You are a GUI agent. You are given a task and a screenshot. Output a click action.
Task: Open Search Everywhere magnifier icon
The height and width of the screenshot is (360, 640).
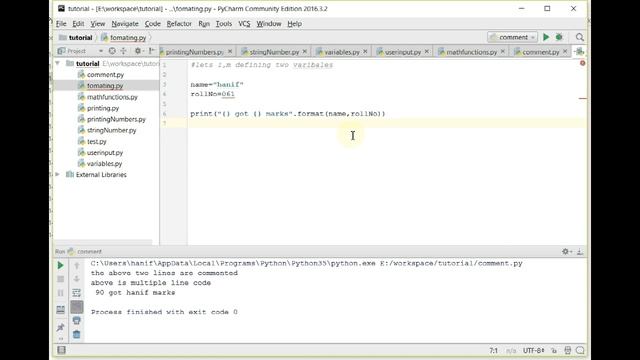coord(580,37)
